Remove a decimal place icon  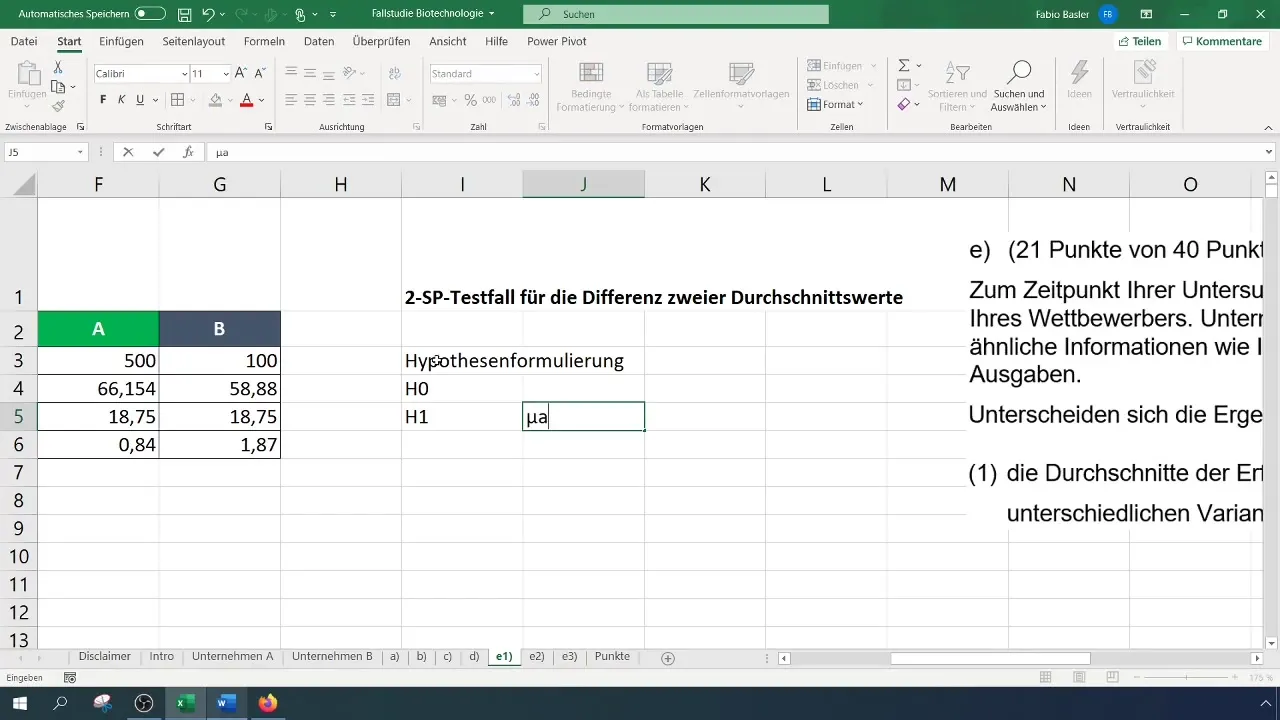535,100
